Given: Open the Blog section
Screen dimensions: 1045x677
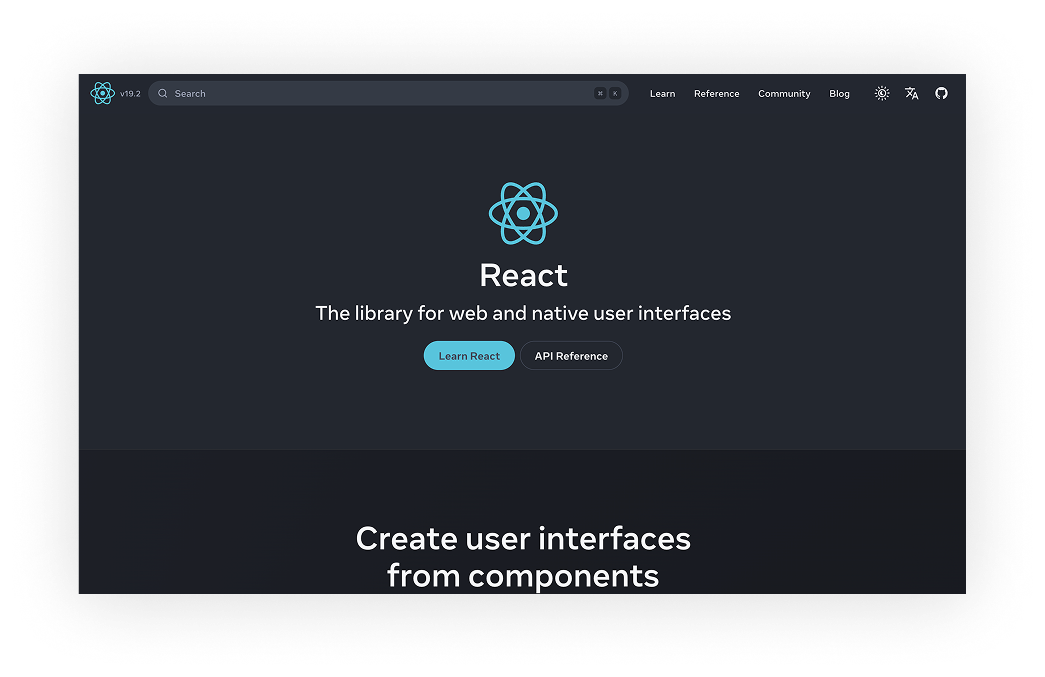Looking at the screenshot, I should [839, 93].
